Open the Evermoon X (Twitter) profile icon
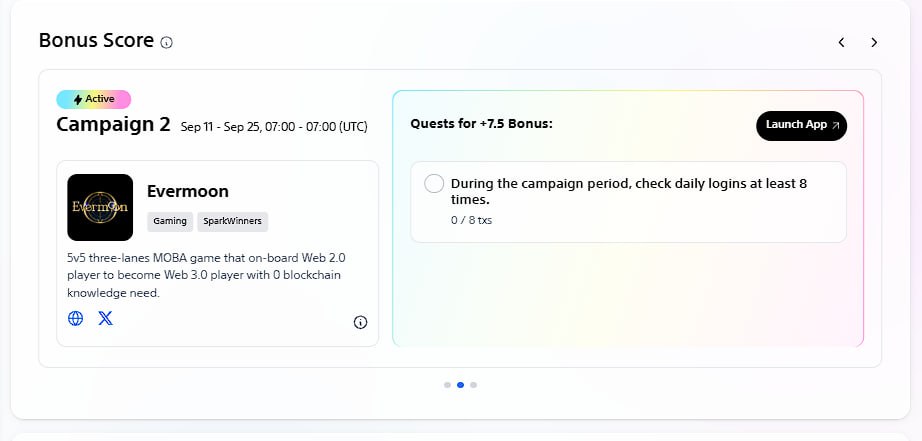This screenshot has width=922, height=441. click(105, 319)
